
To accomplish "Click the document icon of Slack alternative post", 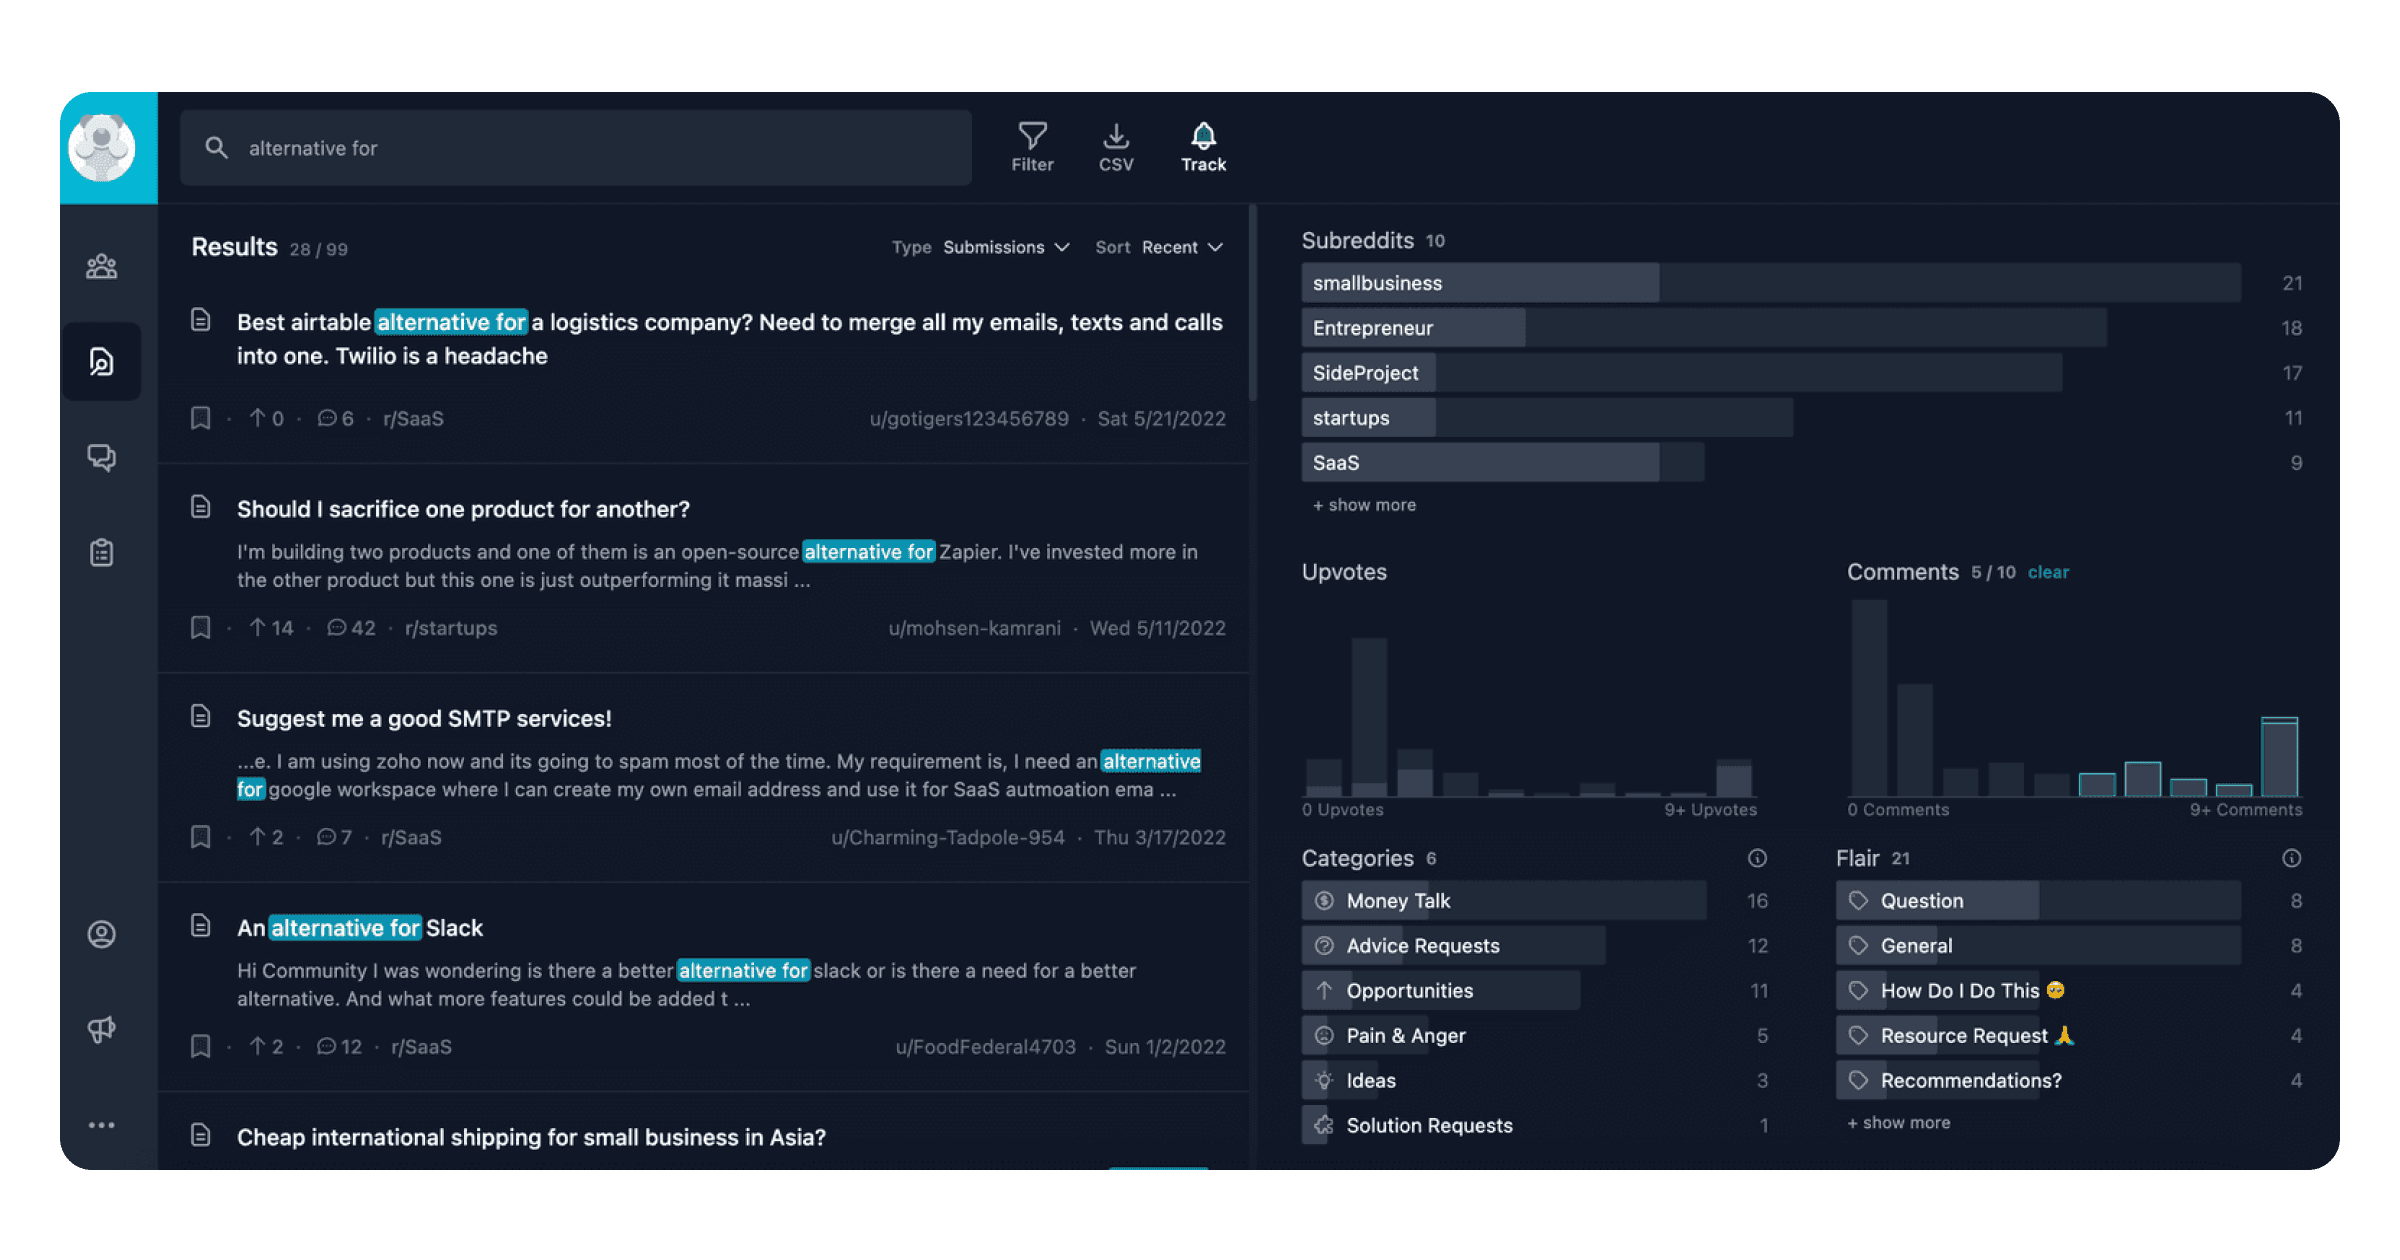I will point(201,926).
